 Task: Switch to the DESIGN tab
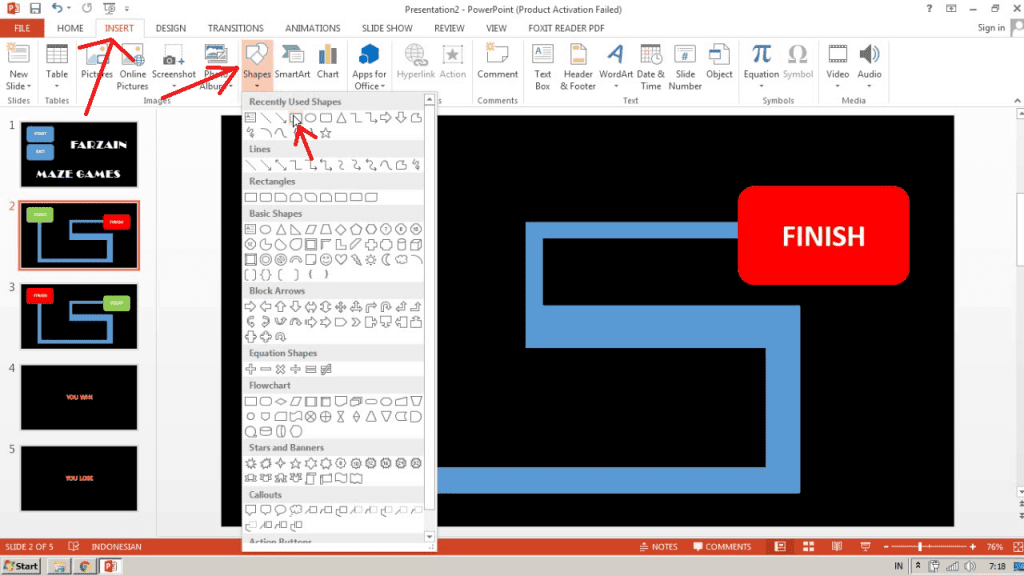tap(170, 28)
